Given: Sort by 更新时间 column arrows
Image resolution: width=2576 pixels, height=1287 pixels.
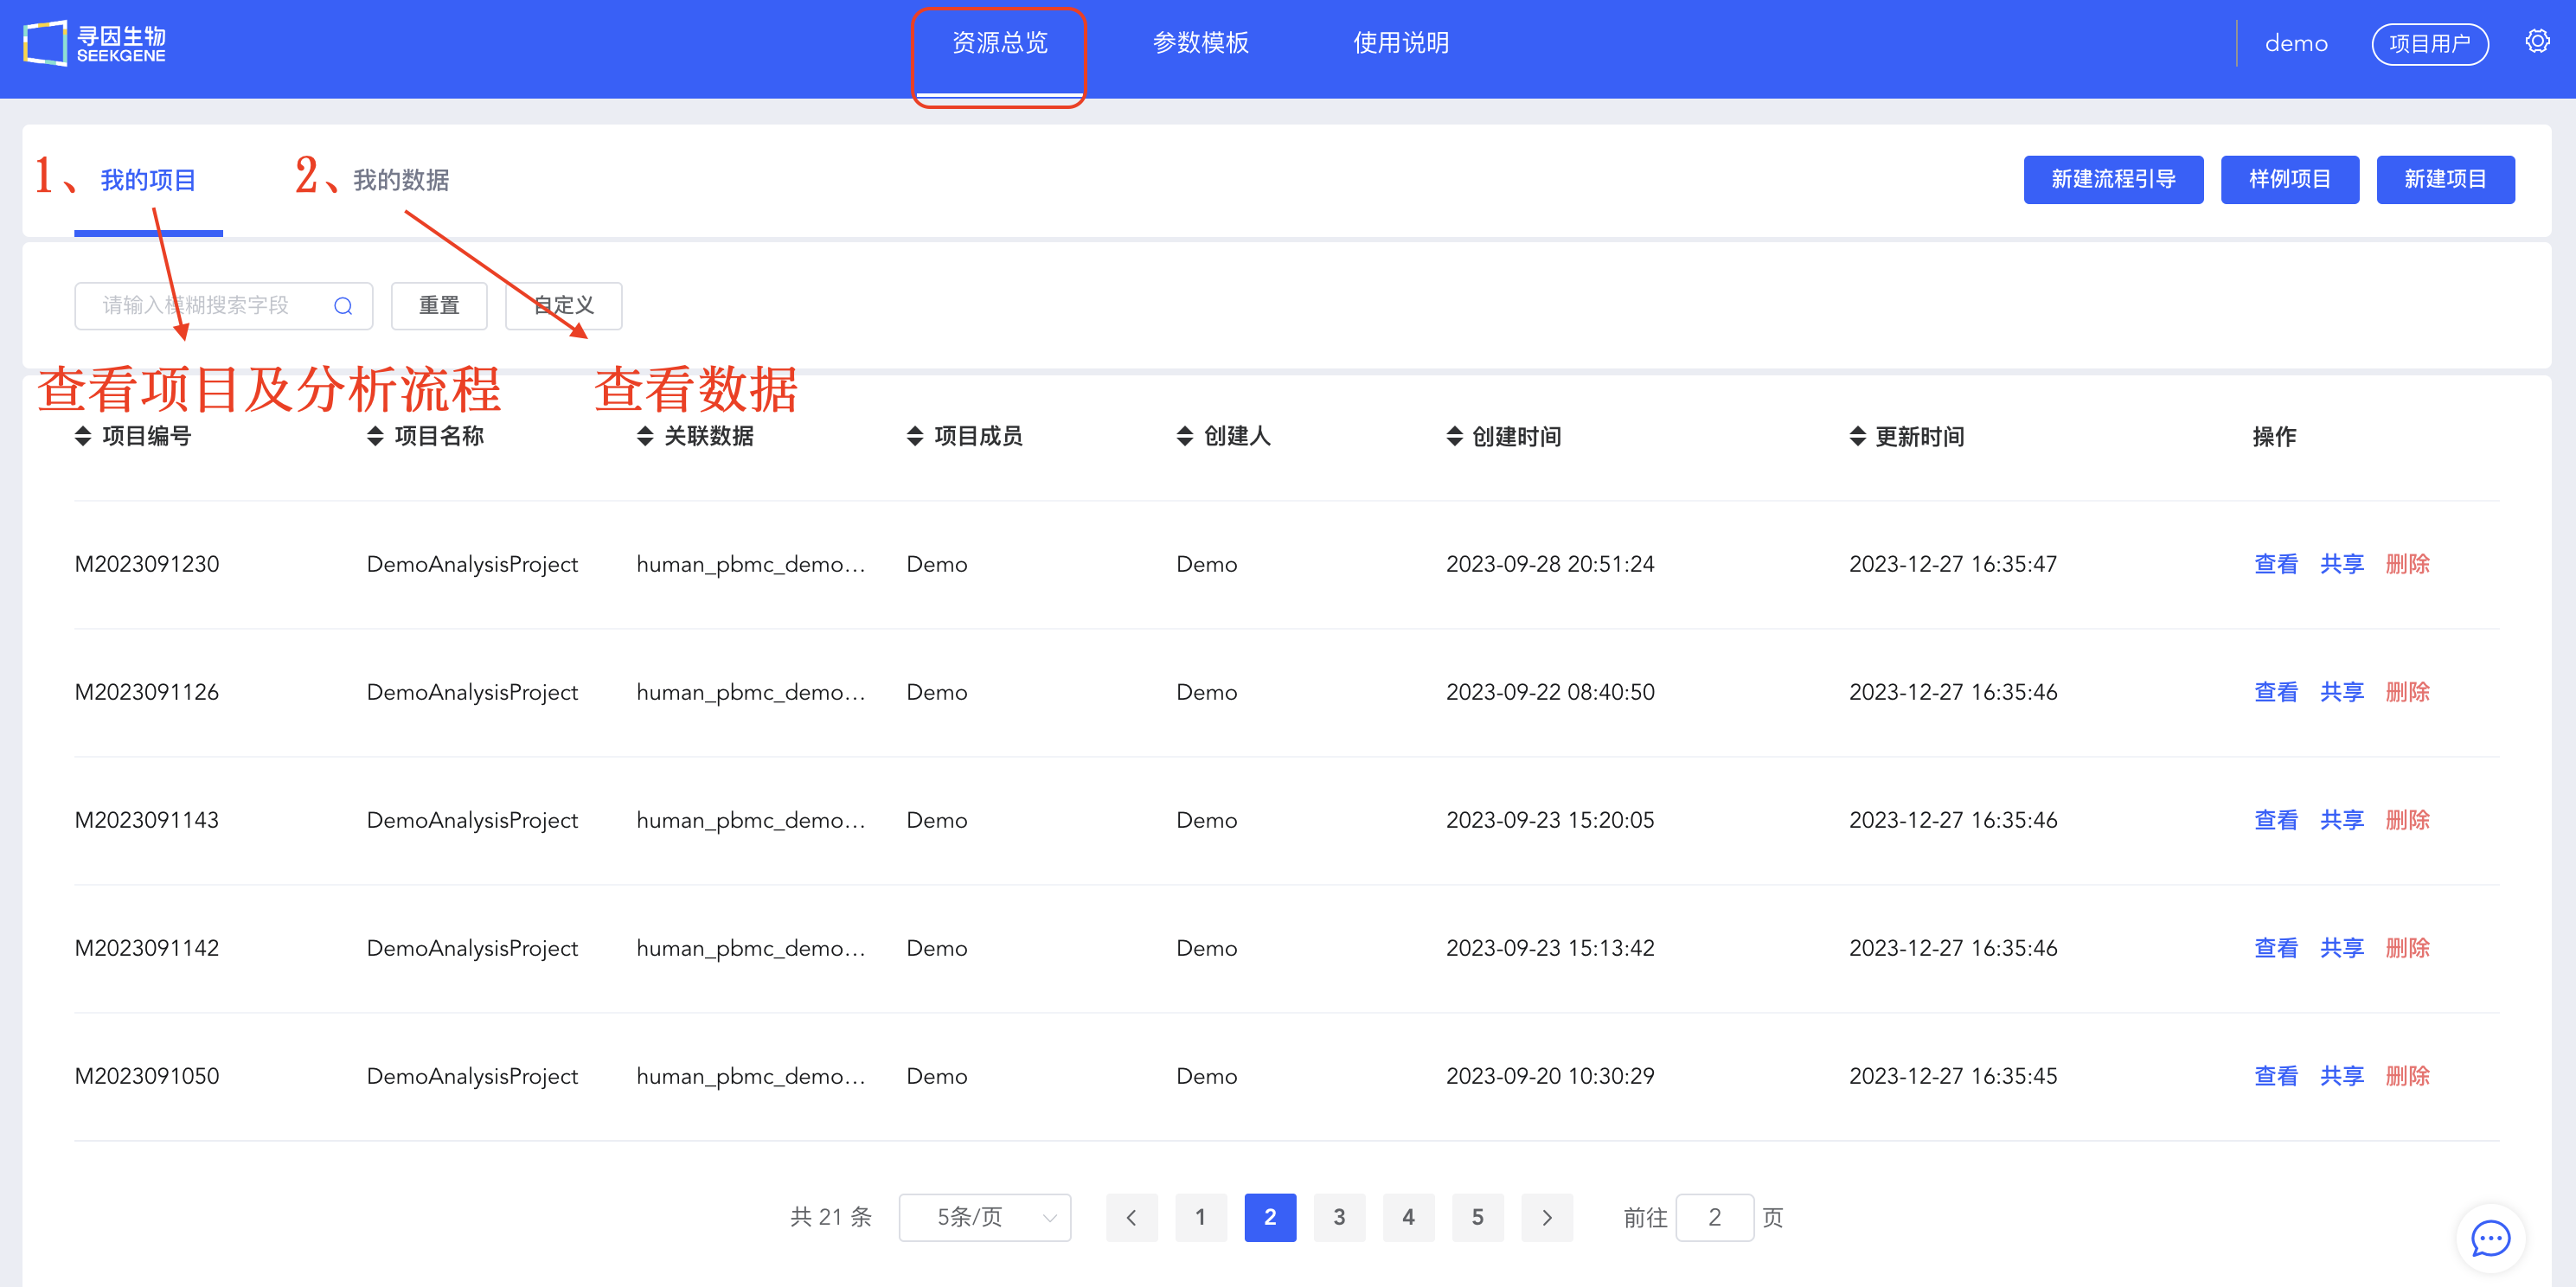Looking at the screenshot, I should point(1858,436).
